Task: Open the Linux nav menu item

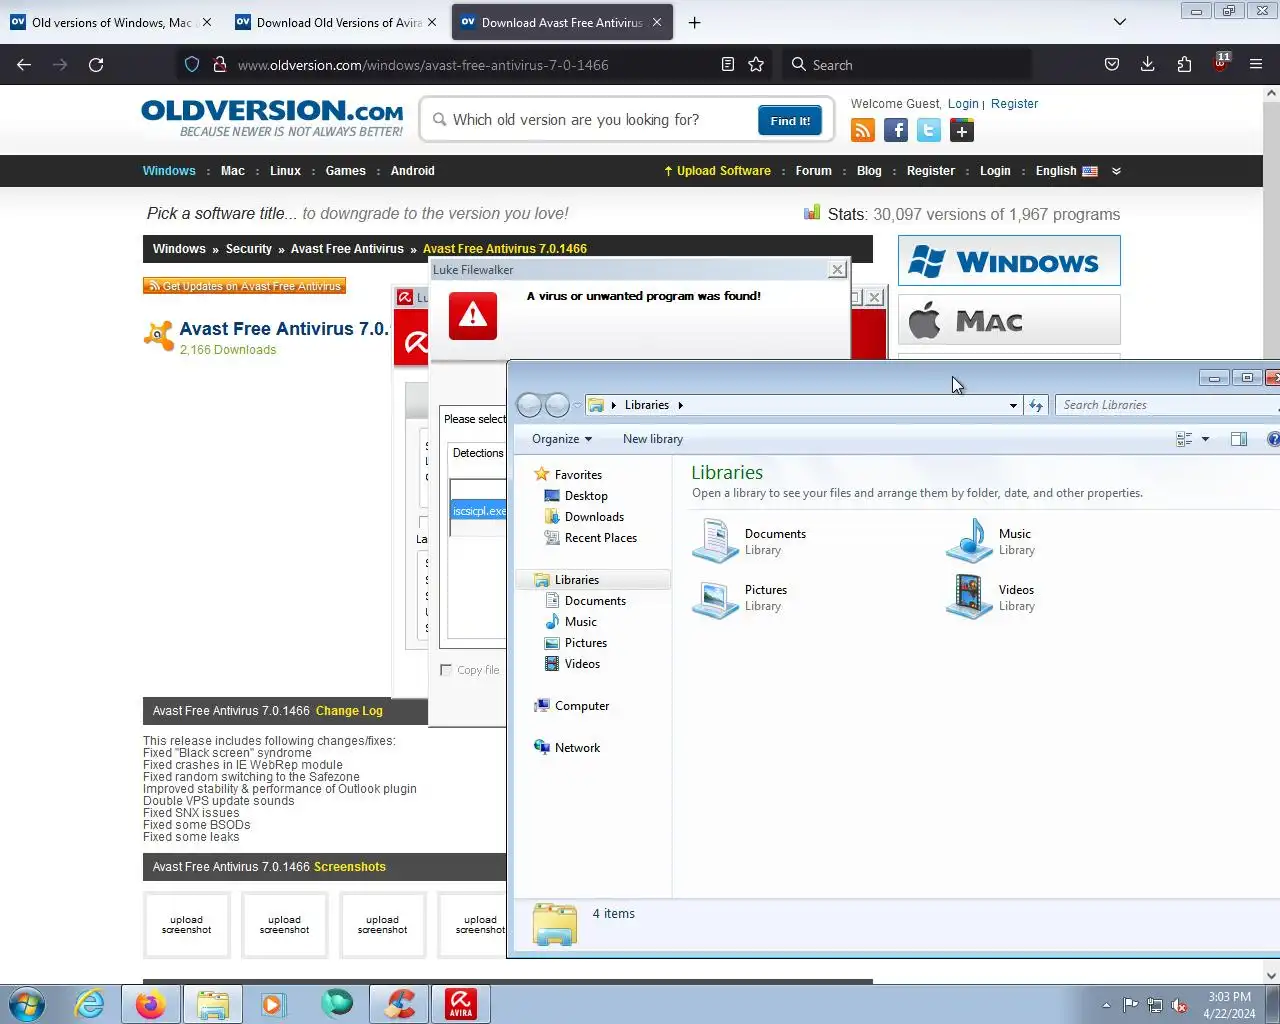Action: click(285, 171)
